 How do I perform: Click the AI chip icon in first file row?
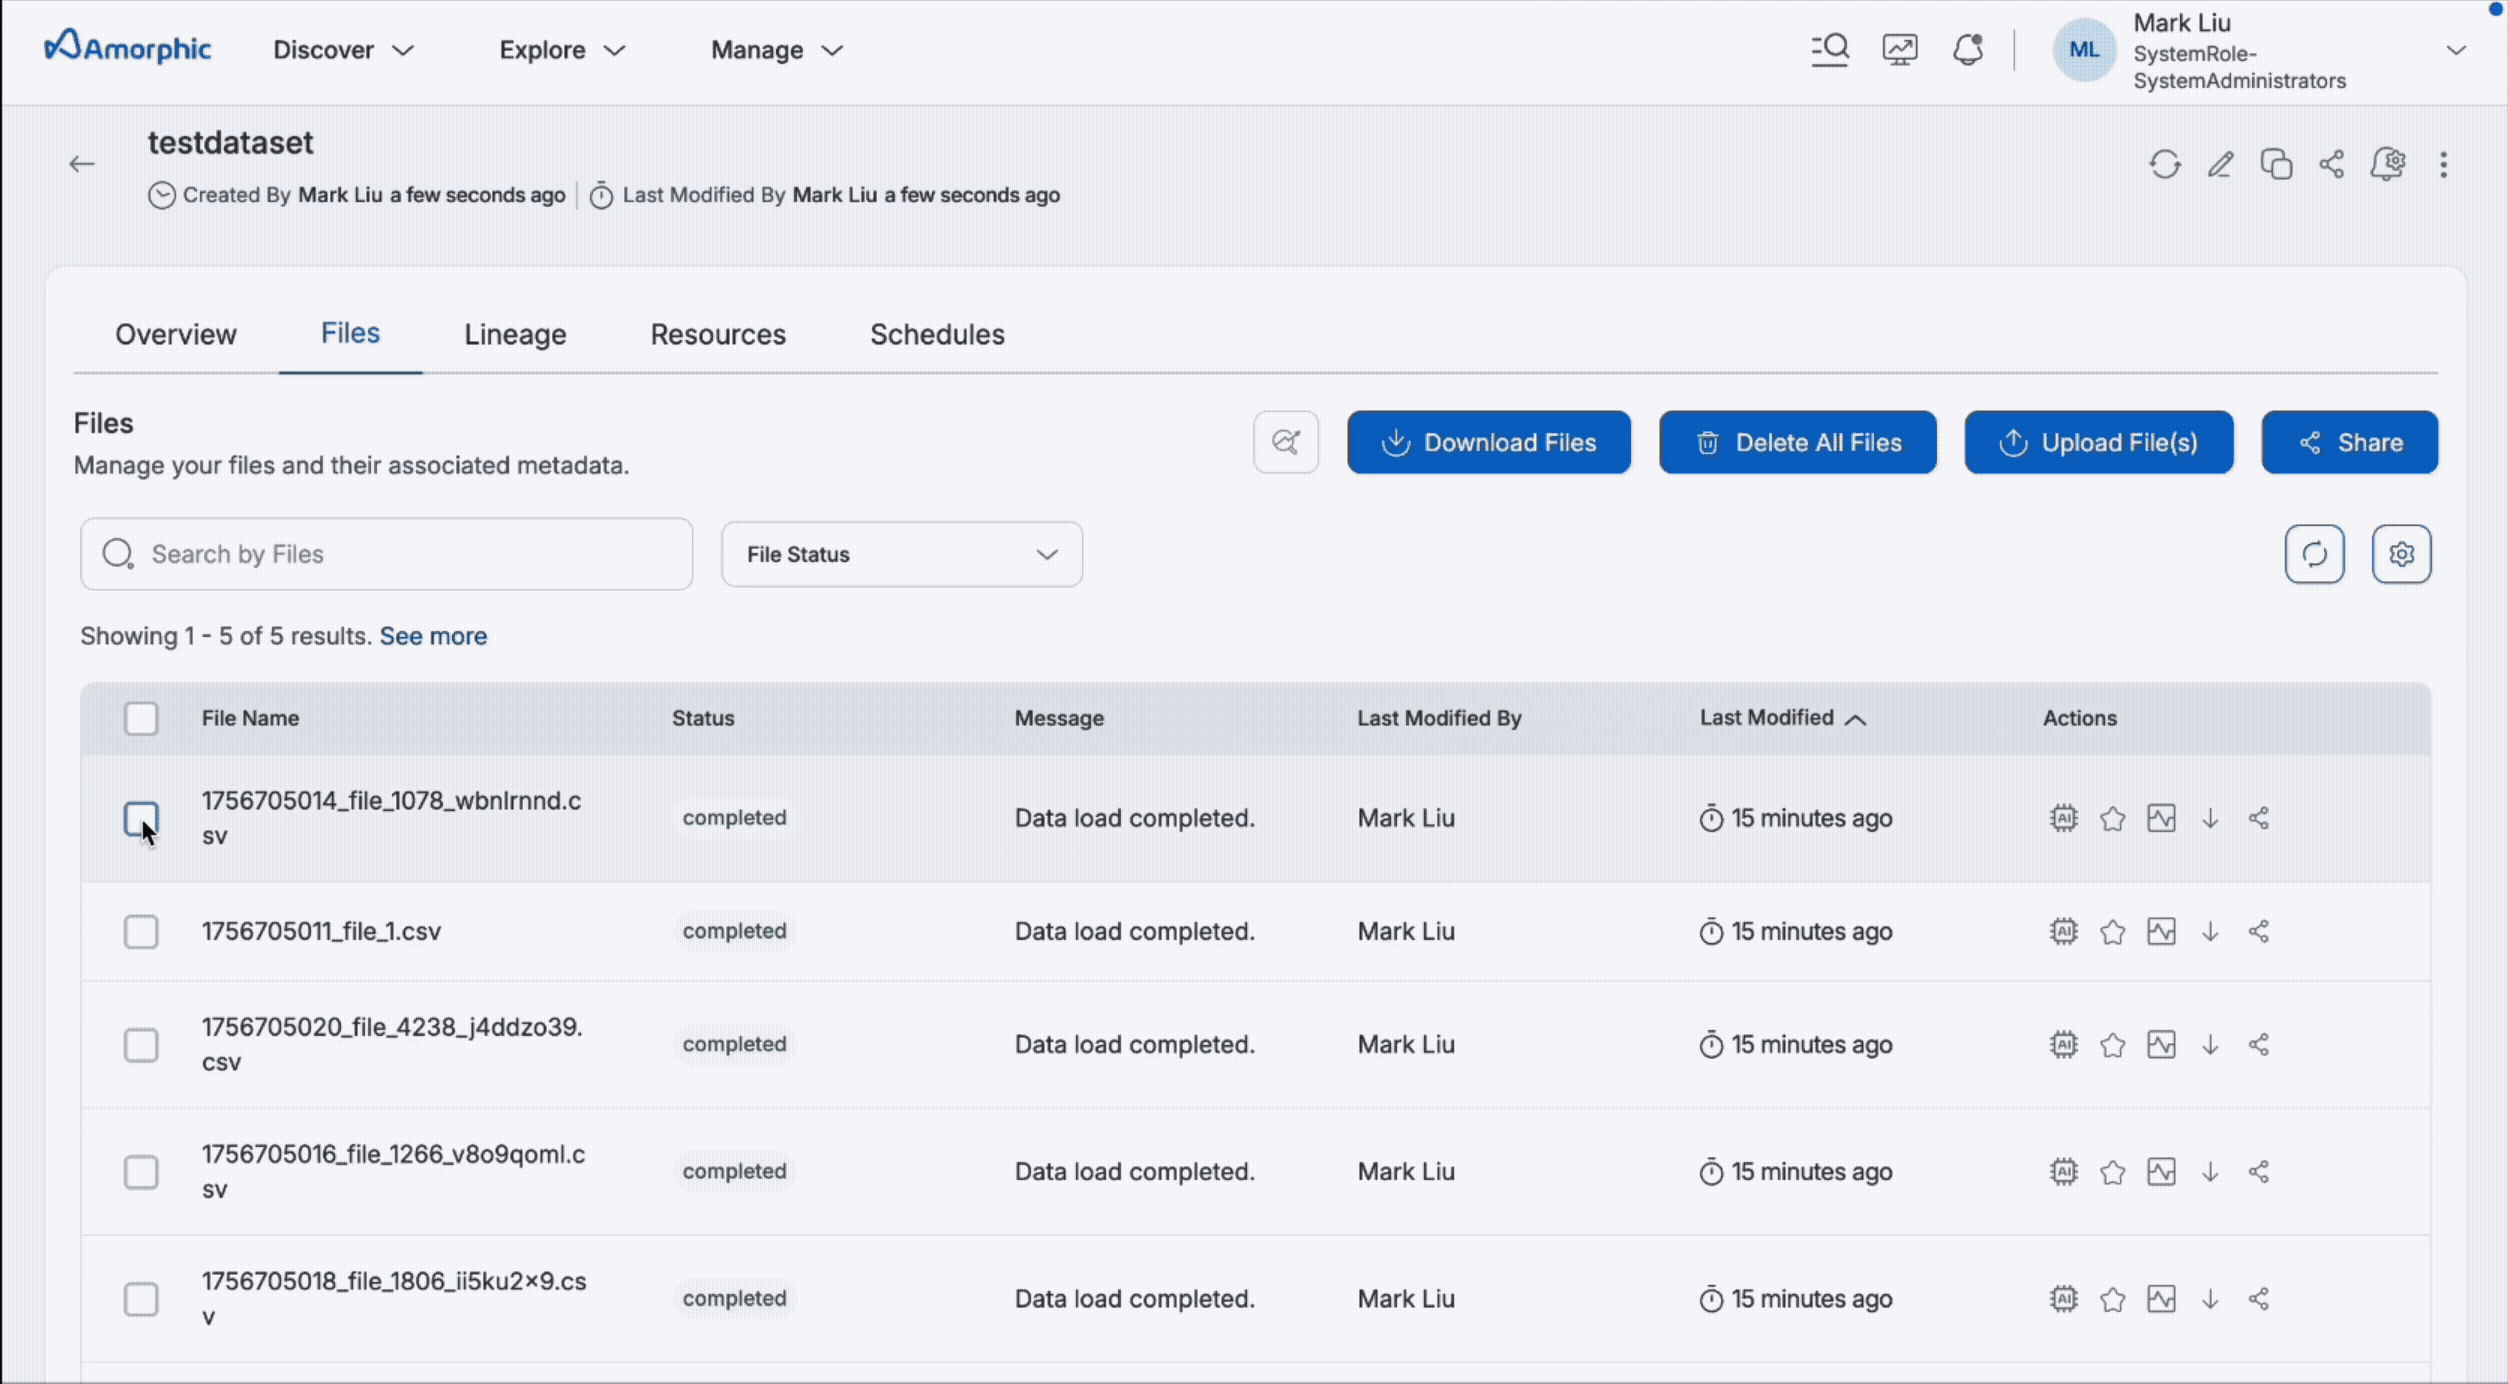click(2063, 818)
